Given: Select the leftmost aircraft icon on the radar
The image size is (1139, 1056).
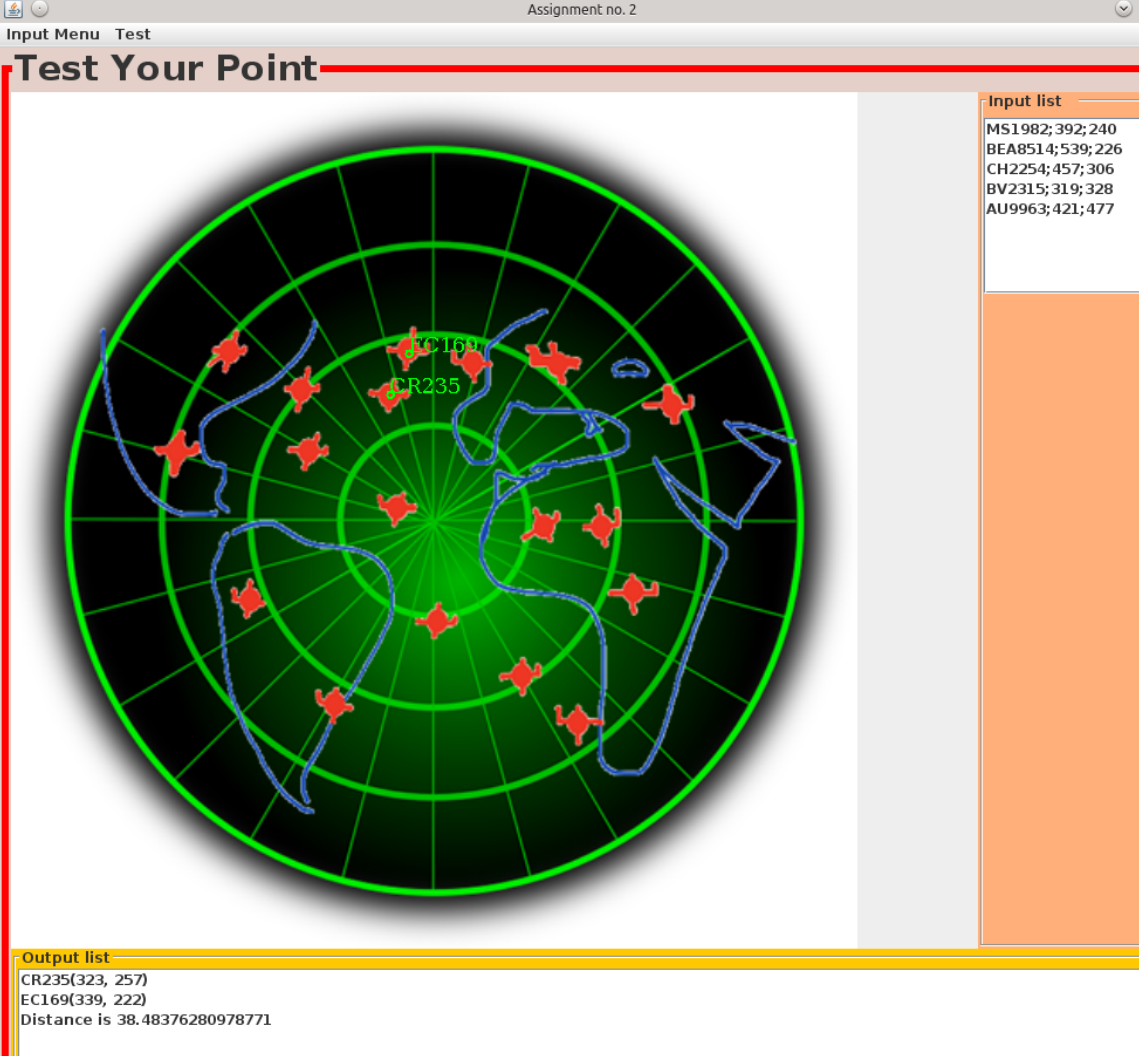Looking at the screenshot, I should pyautogui.click(x=178, y=452).
